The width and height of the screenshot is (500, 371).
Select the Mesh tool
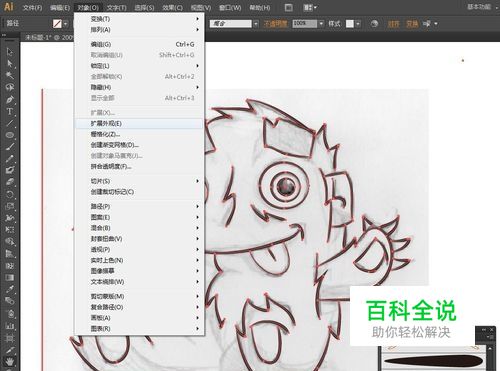click(x=9, y=265)
